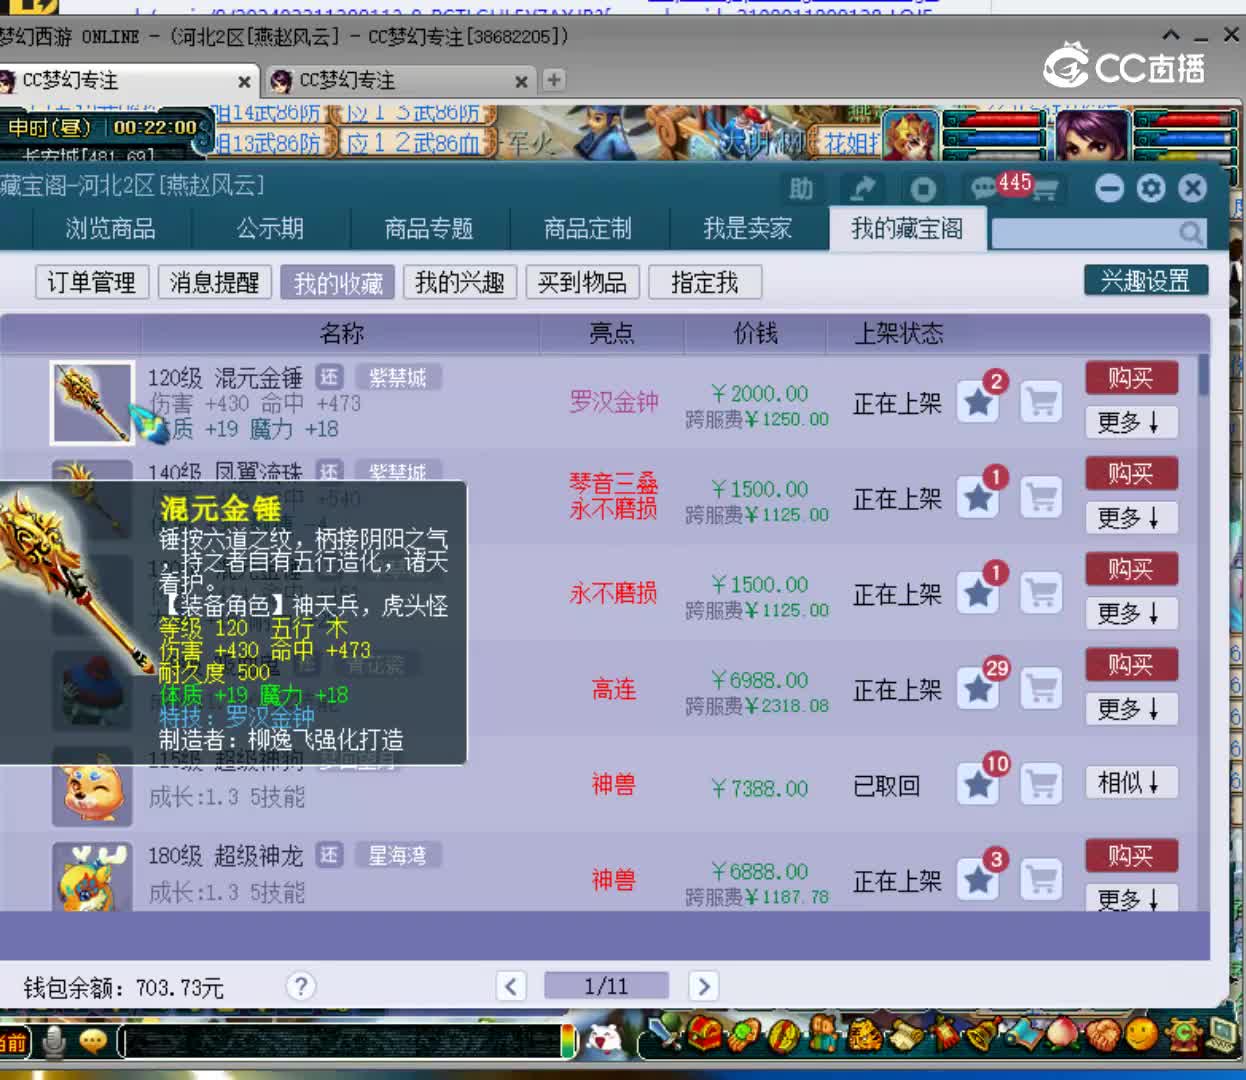Buy the ¥2000.00 混元金锤 via 购买

1131,378
